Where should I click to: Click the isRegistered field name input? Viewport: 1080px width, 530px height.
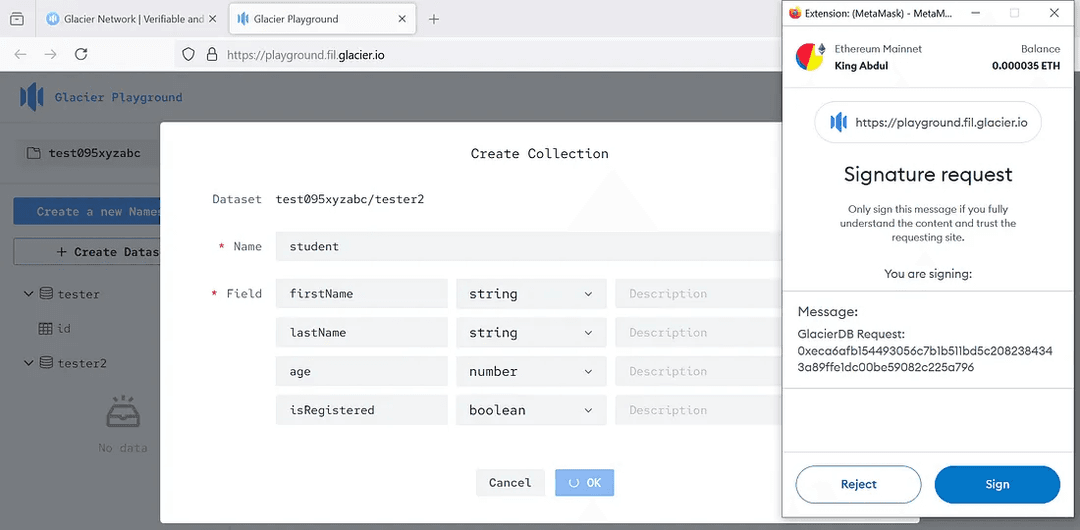click(362, 410)
